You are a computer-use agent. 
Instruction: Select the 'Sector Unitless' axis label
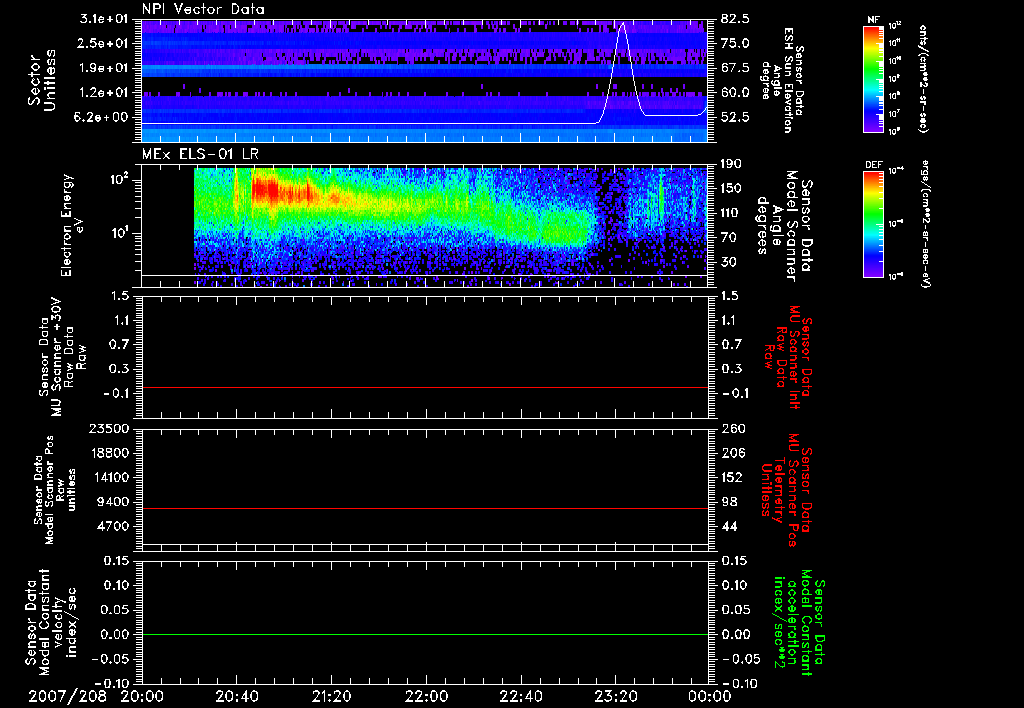pos(42,80)
